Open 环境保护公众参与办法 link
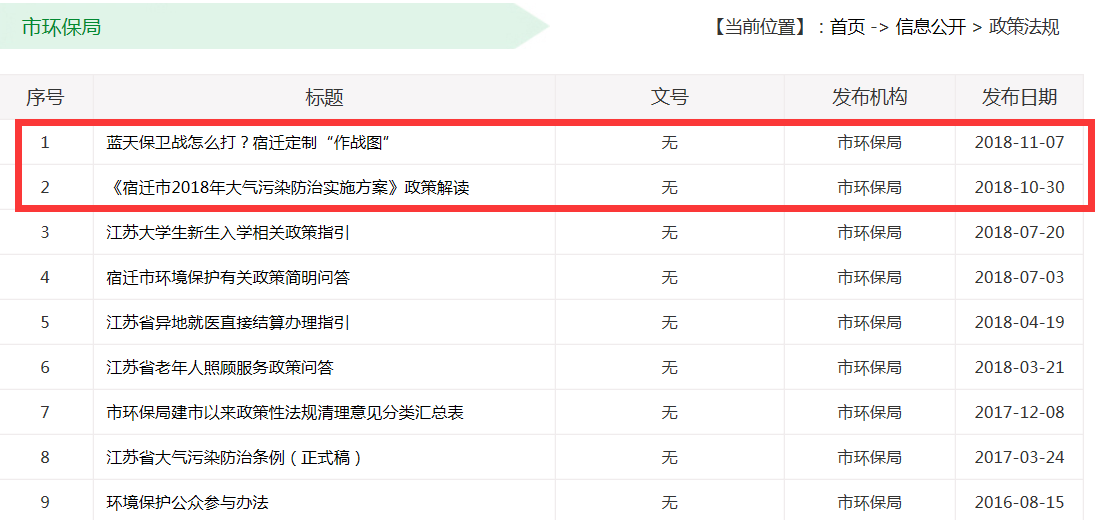Image resolution: width=1113 pixels, height=520 pixels. tap(187, 502)
